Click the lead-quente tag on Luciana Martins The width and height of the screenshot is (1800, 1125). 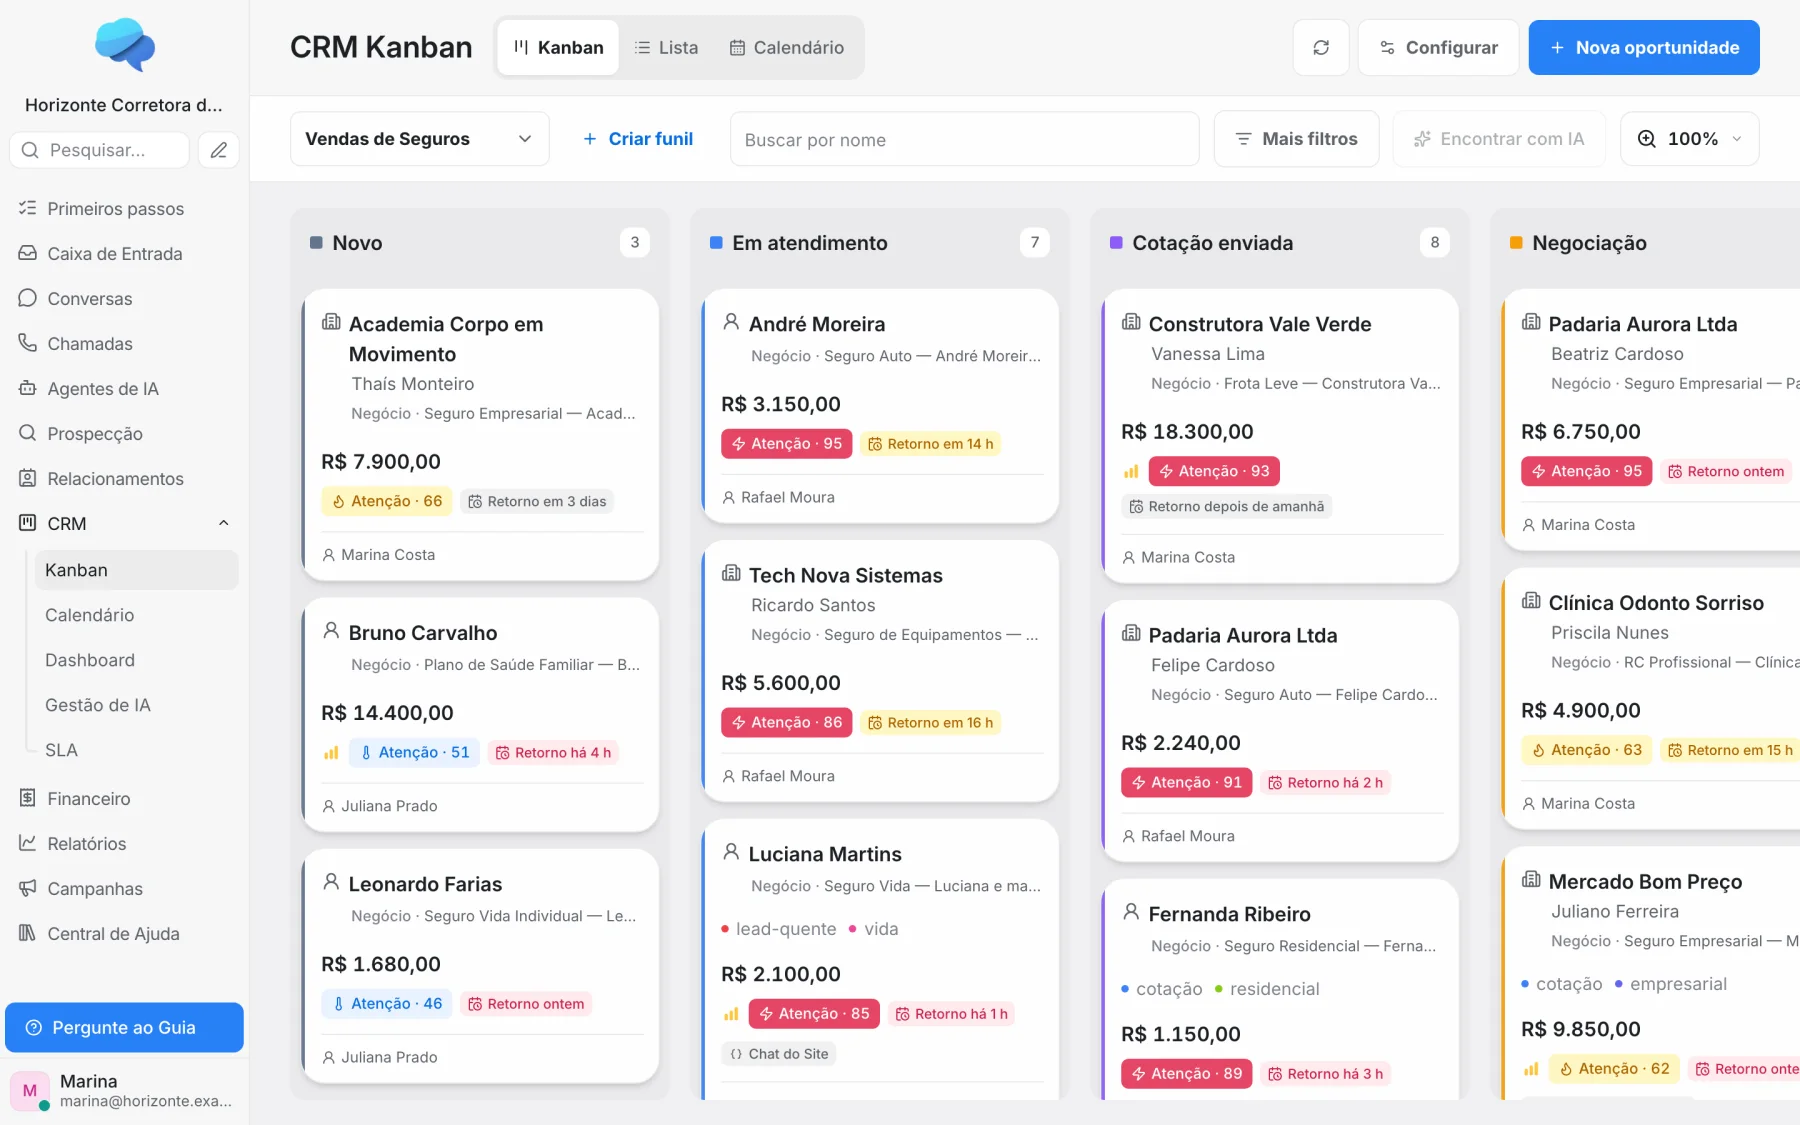tap(779, 929)
